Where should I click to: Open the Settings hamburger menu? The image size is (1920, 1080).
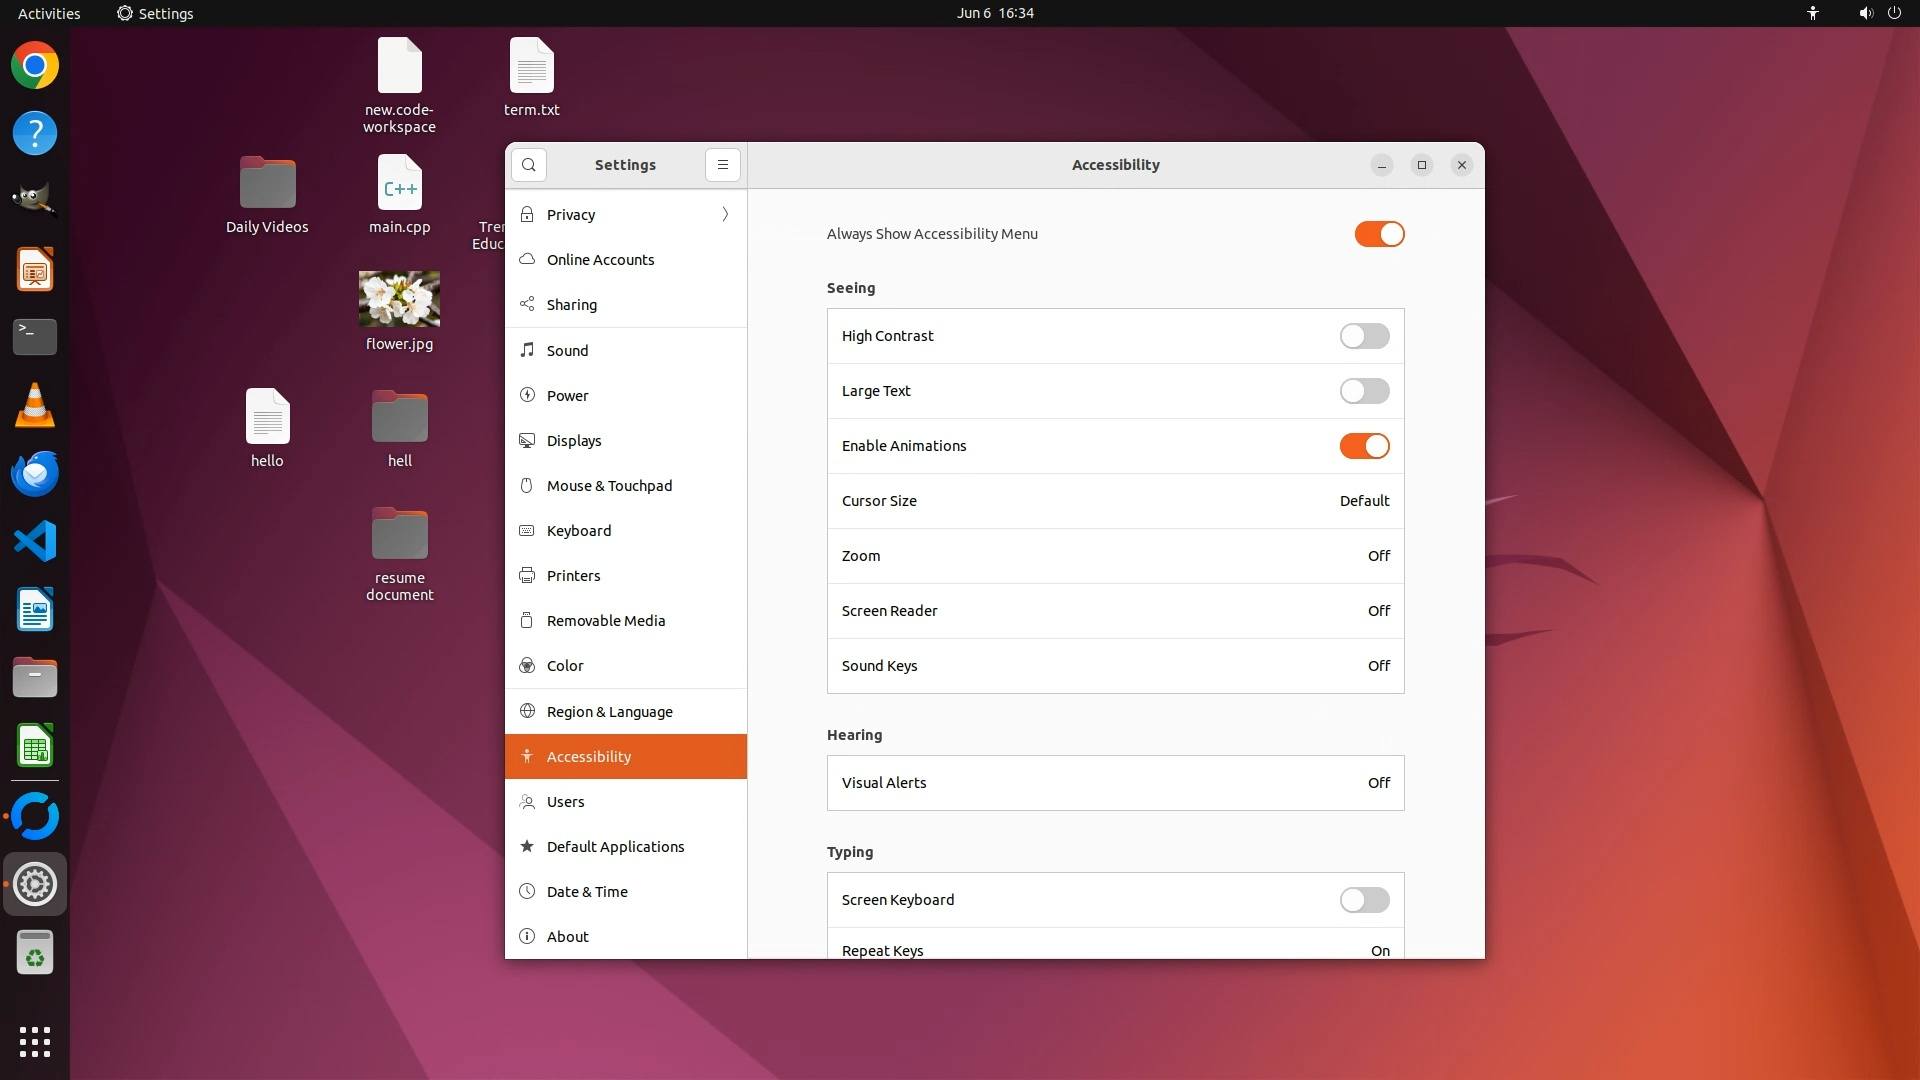(x=723, y=165)
